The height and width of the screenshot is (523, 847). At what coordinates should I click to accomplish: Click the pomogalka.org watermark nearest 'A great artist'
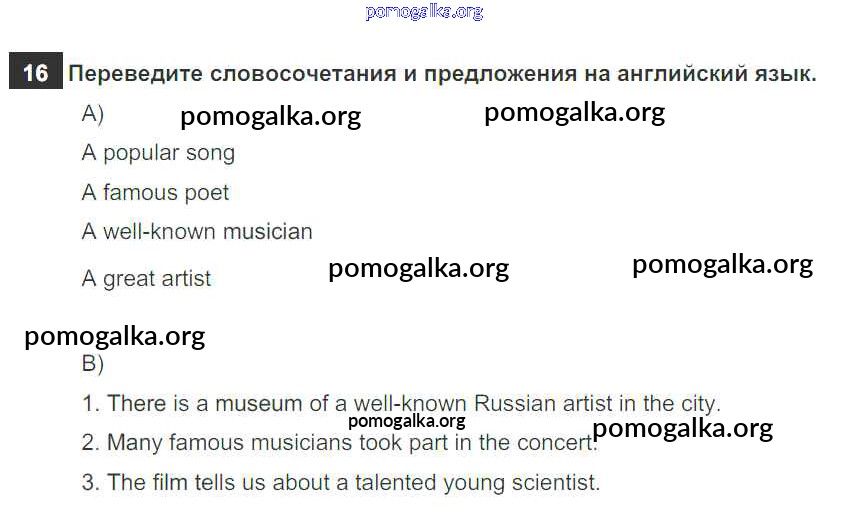(x=418, y=268)
